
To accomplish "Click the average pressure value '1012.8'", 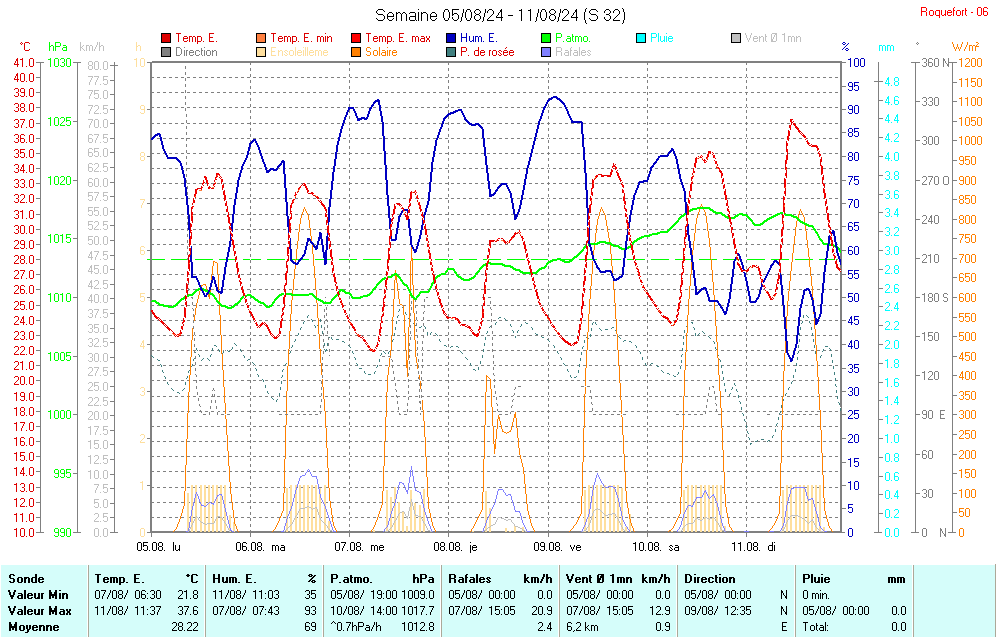I will (418, 627).
